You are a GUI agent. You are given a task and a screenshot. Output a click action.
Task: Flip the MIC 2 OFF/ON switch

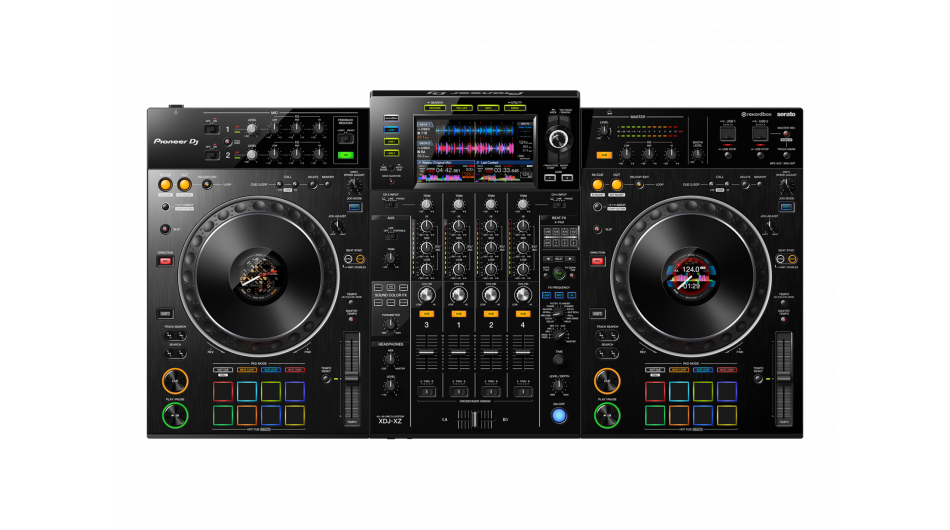click(x=211, y=155)
